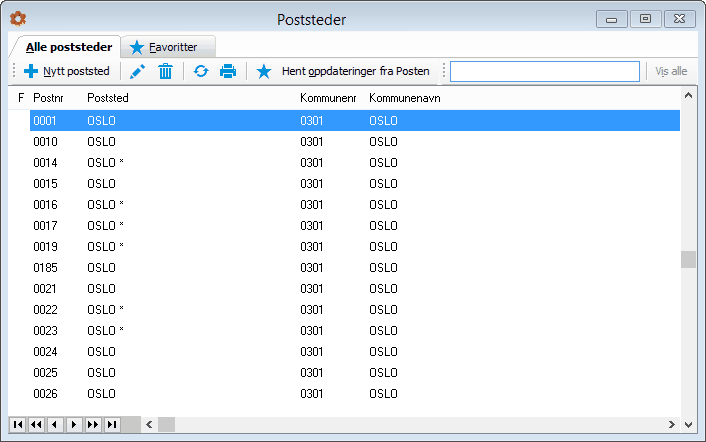Sort by the Kommunenr column header
This screenshot has width=706, height=442.
[x=328, y=98]
